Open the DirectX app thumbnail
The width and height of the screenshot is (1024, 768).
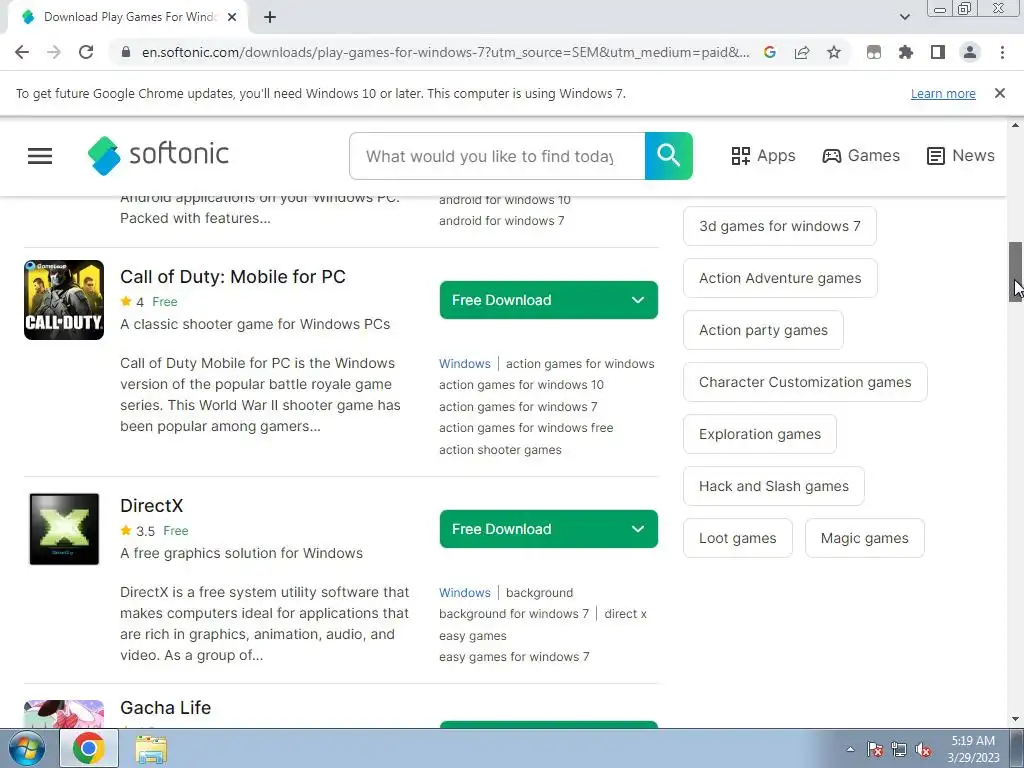[x=64, y=529]
